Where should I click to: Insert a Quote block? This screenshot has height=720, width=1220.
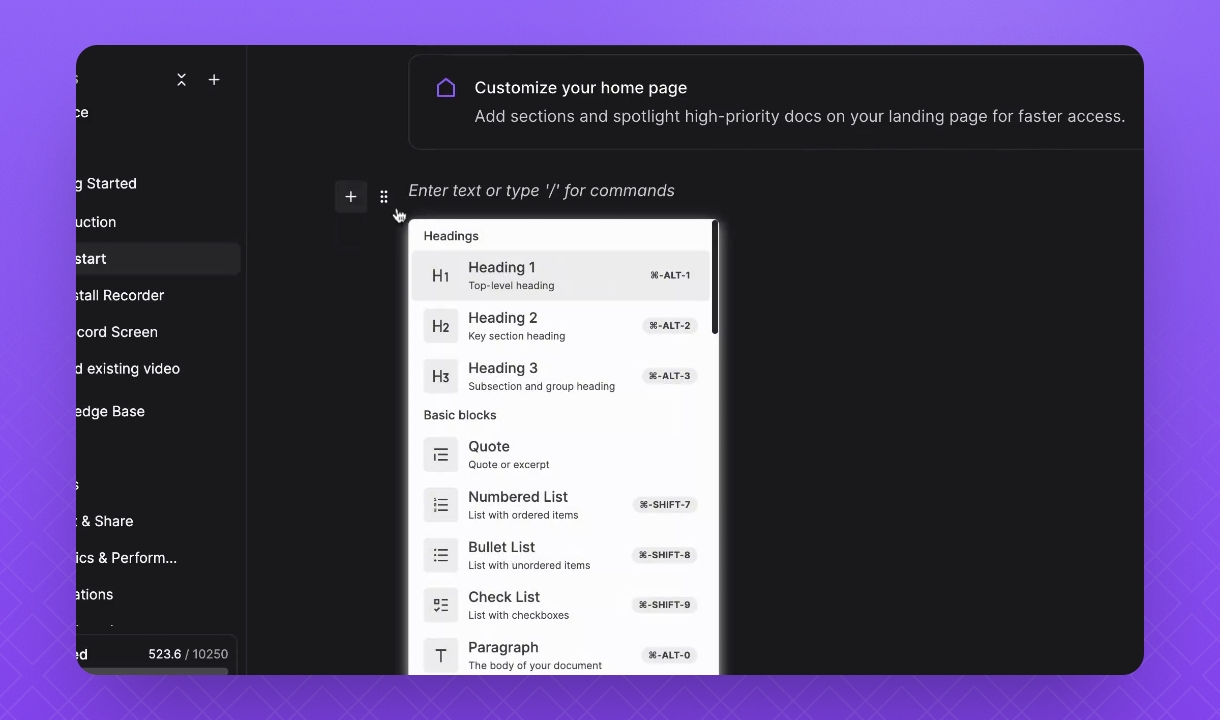coord(560,455)
